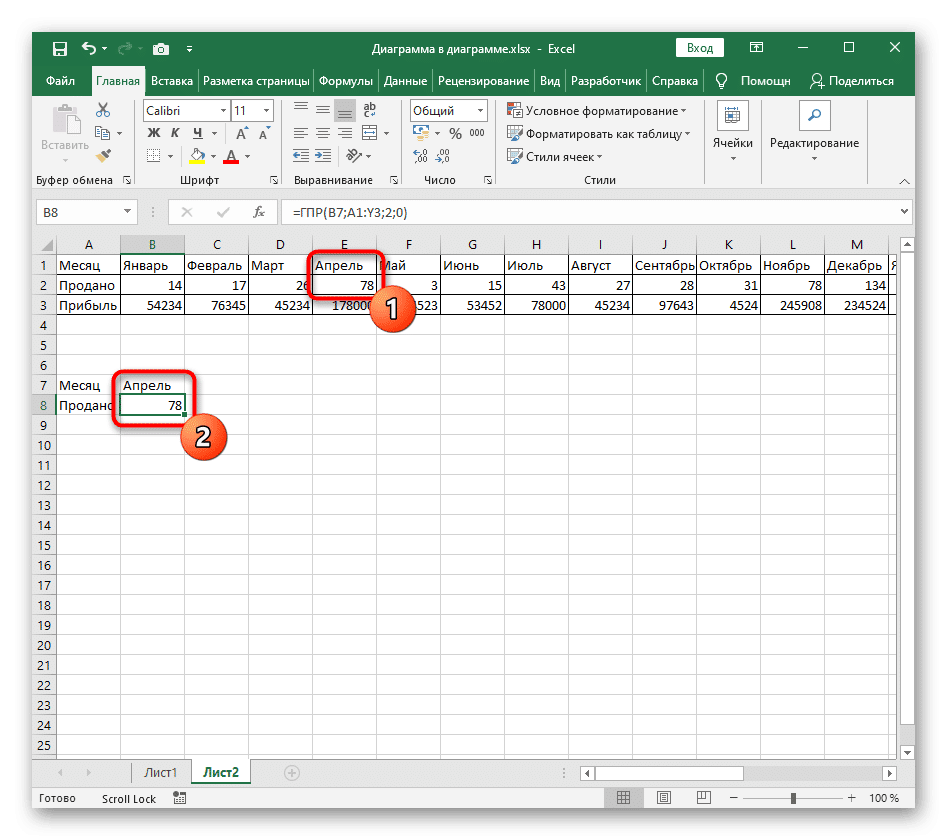
Task: Click the Вход sign-in button
Action: point(700,48)
